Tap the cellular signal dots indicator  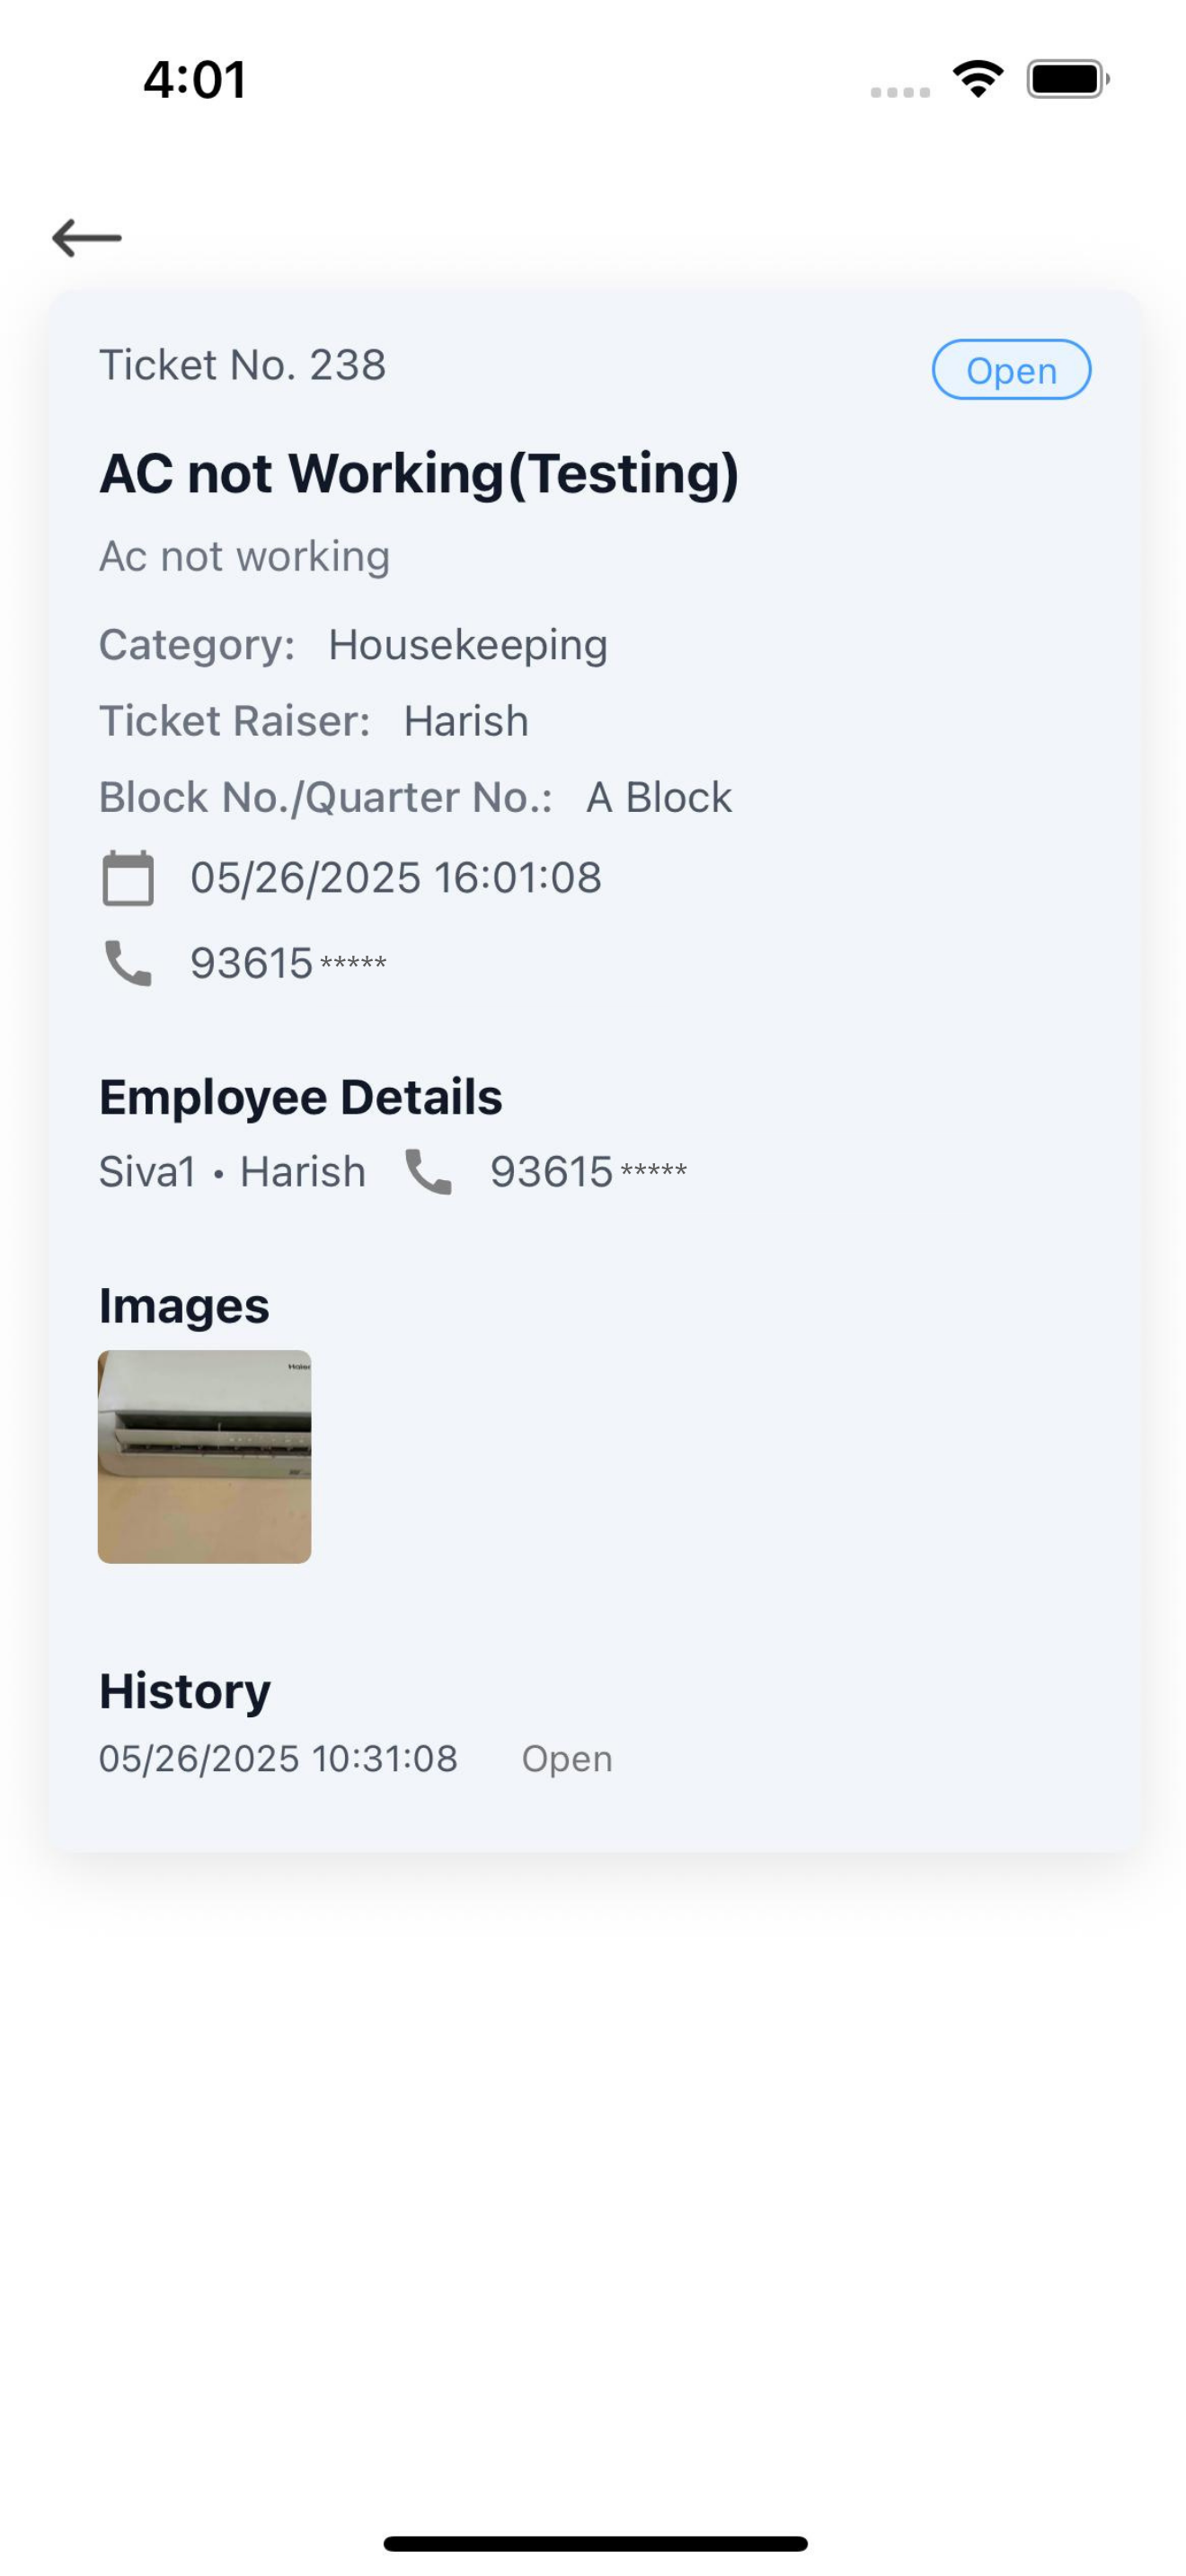click(x=900, y=92)
